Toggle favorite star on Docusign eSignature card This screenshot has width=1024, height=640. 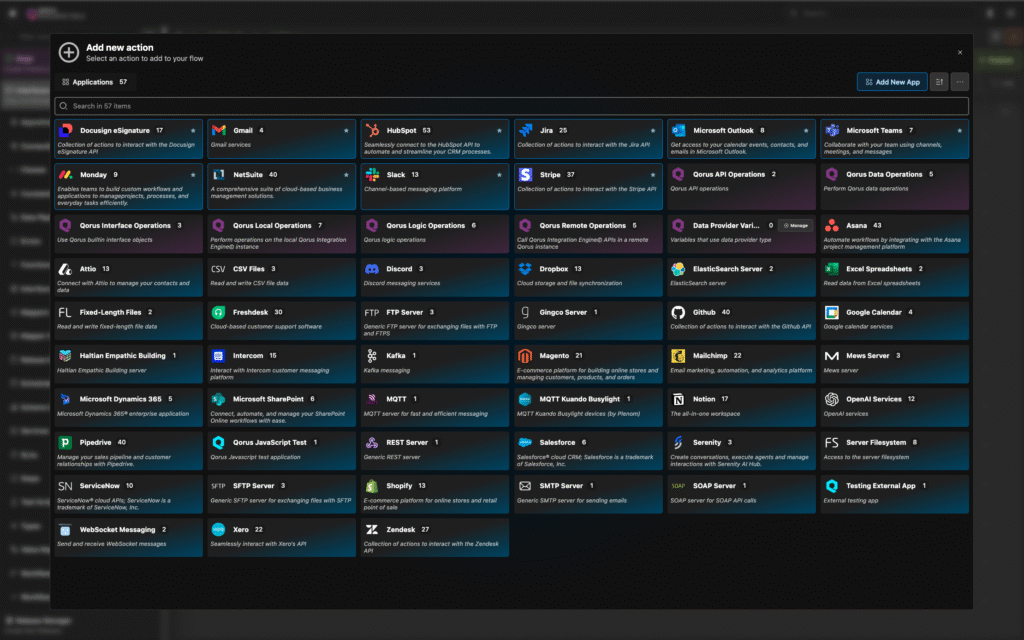(193, 131)
